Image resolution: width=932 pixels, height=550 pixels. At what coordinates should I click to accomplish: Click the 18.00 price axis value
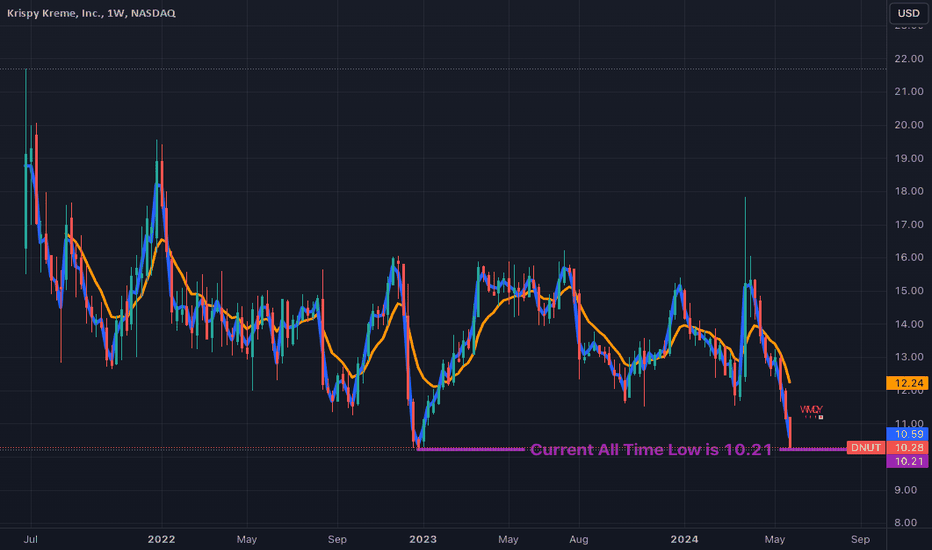(909, 191)
